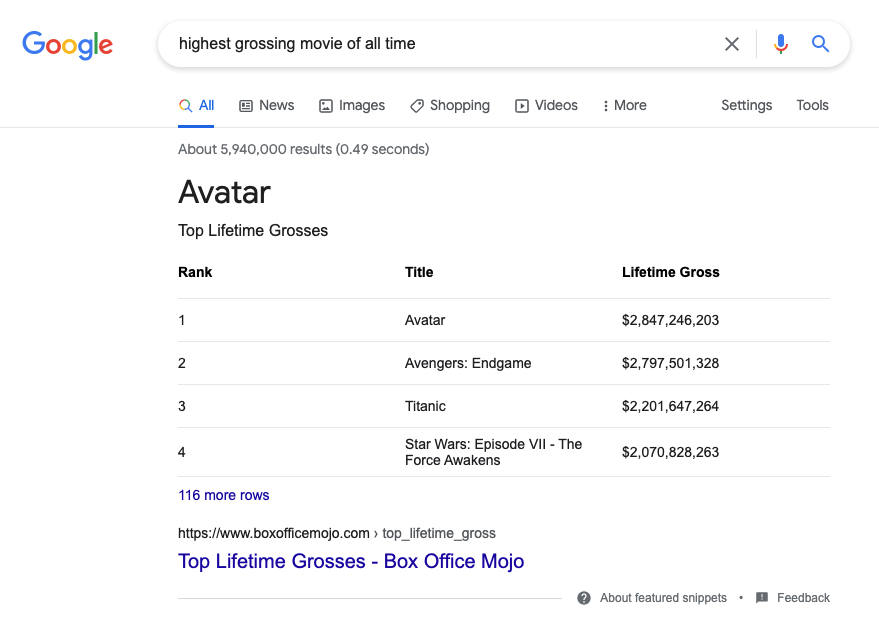Switch to the Images tab
The width and height of the screenshot is (879, 630).
(362, 105)
